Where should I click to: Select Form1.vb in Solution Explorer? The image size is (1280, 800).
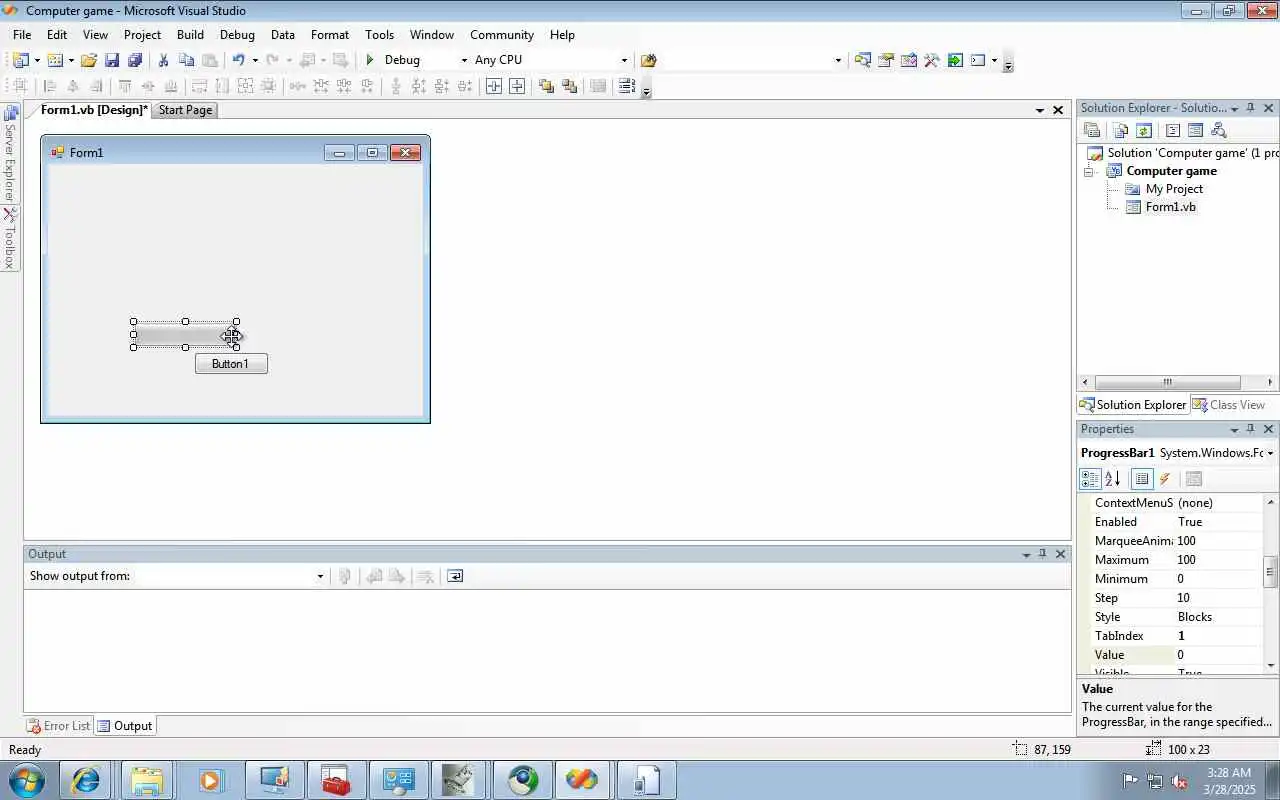coord(1170,207)
